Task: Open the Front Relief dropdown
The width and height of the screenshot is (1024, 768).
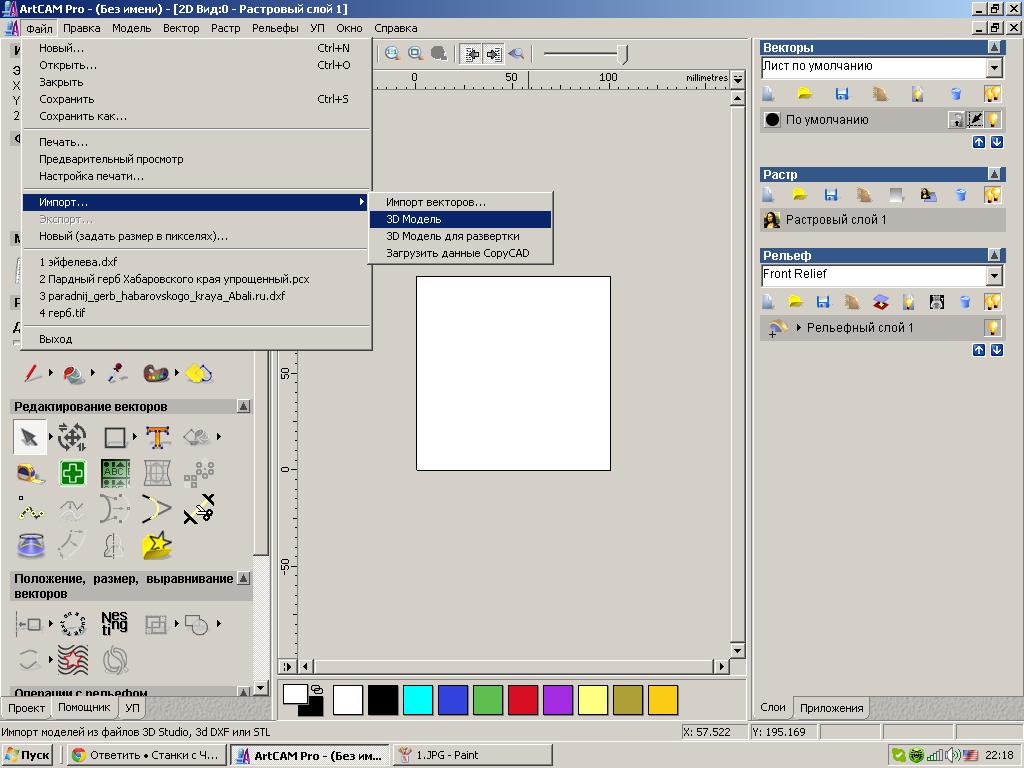Action: (994, 275)
